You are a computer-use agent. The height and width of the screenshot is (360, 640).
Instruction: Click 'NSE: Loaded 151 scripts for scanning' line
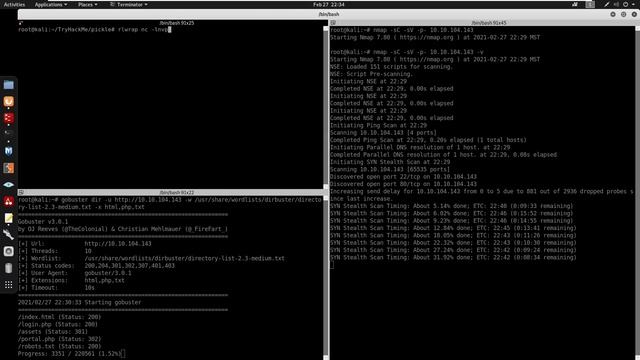pos(391,67)
